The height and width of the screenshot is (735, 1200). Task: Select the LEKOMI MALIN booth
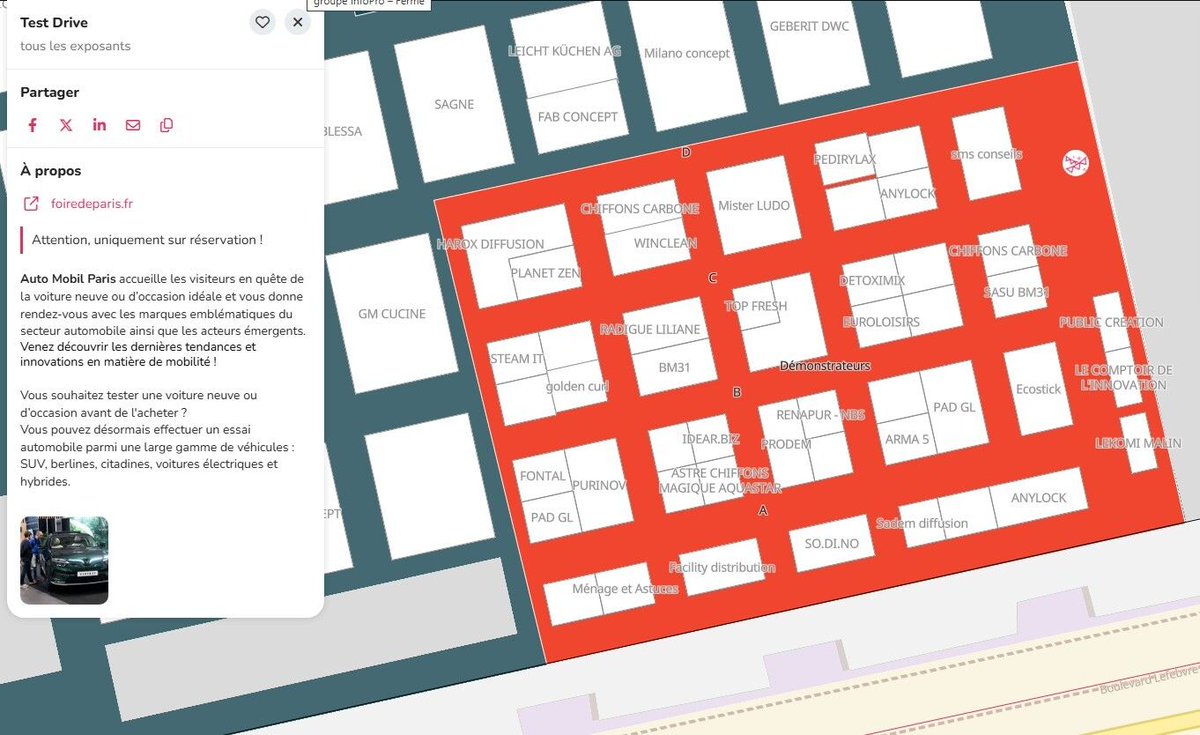(x=1138, y=443)
